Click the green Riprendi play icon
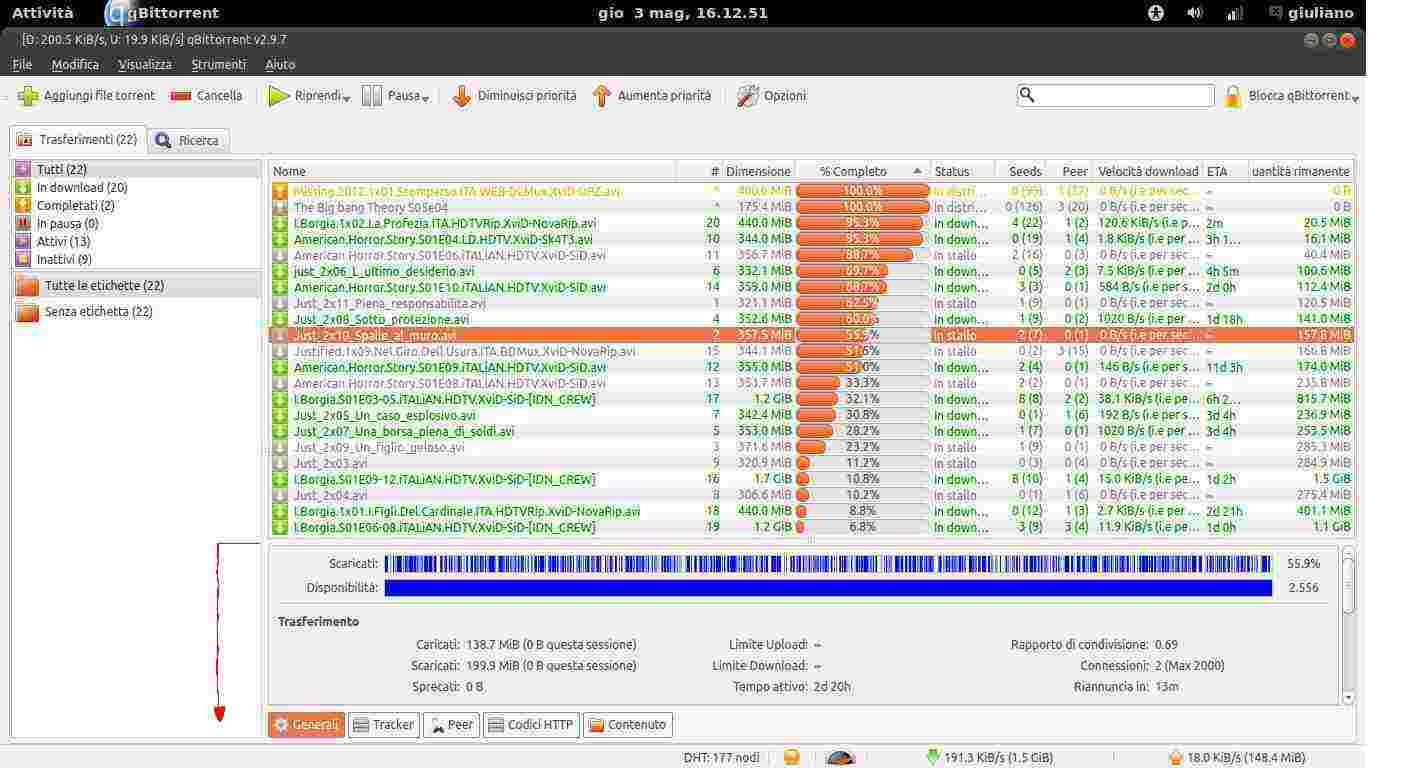1408x768 pixels. coord(279,96)
